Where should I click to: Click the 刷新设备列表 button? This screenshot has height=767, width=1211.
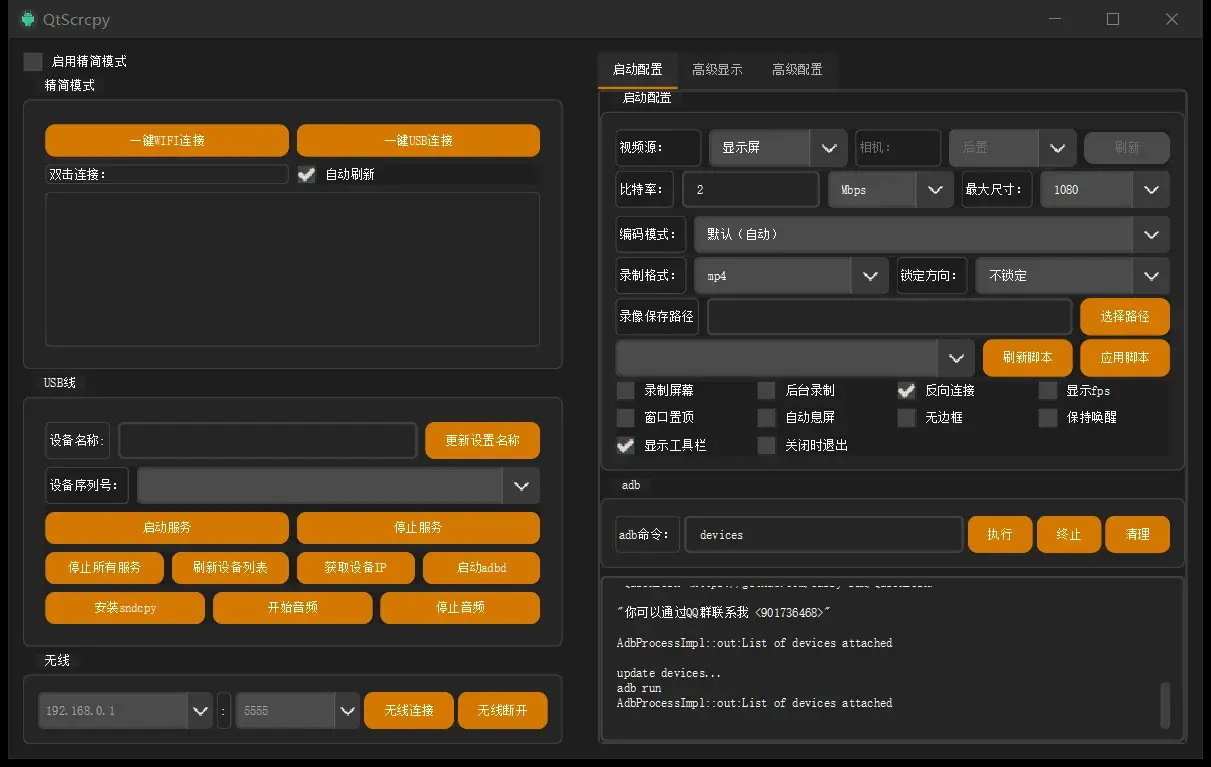(230, 567)
